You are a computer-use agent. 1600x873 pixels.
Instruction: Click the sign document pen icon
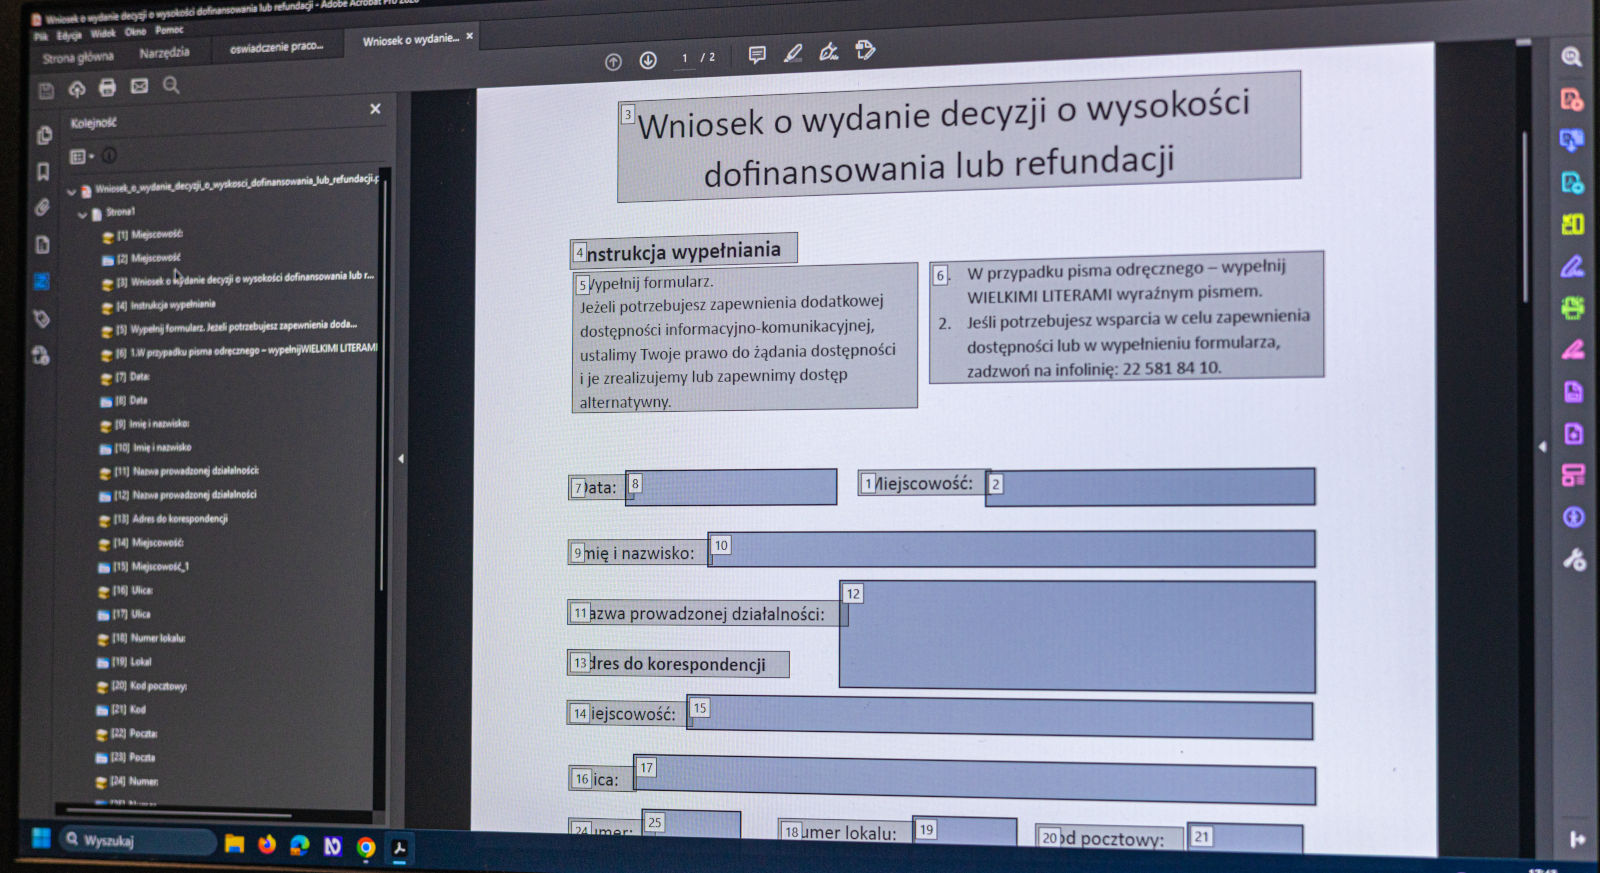click(x=829, y=51)
